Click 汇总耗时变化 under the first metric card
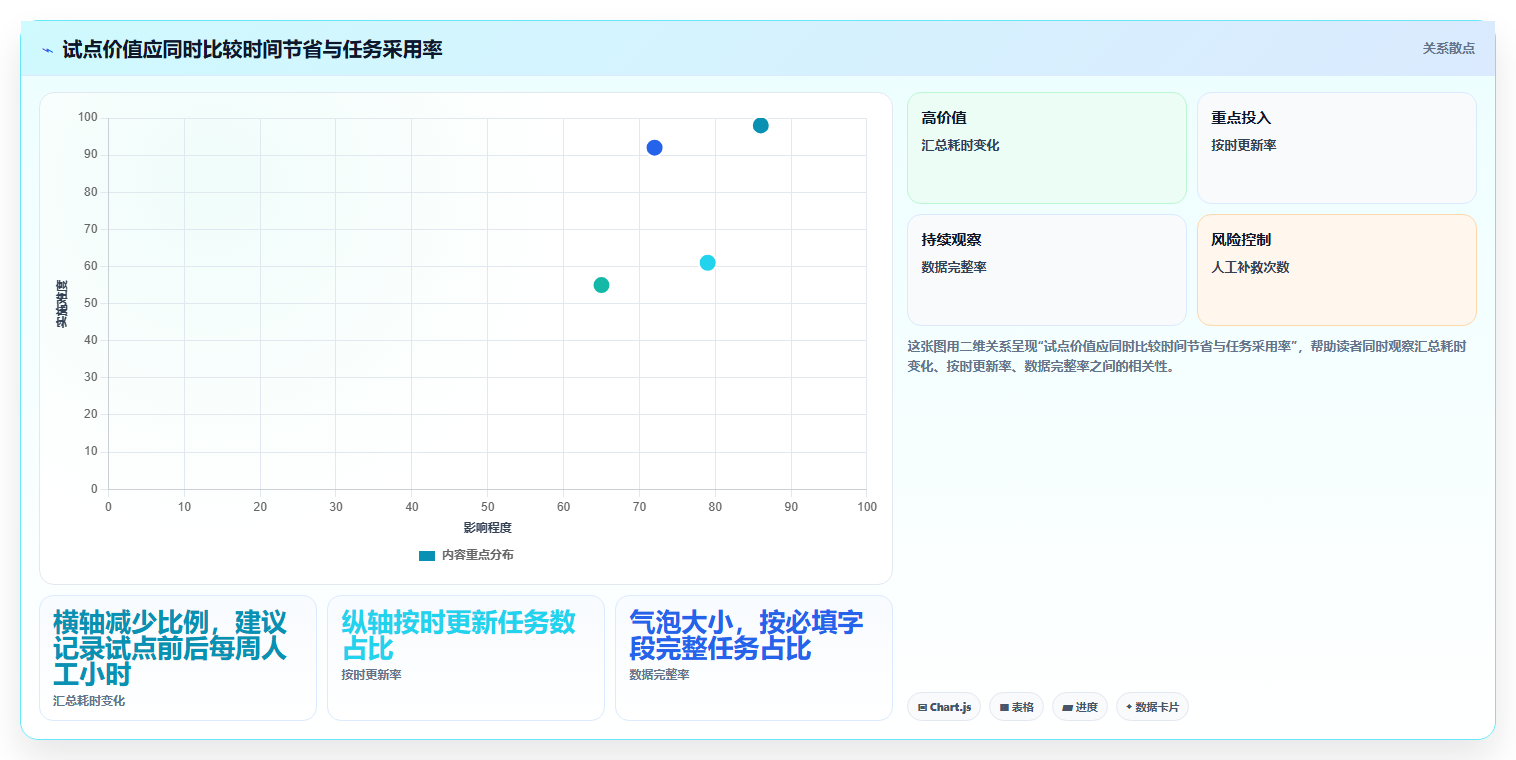Screen dimensions: 1516x760 89,701
